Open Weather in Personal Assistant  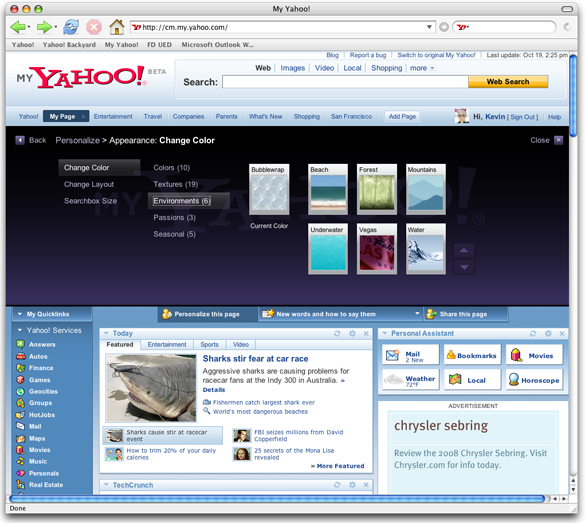(x=410, y=380)
